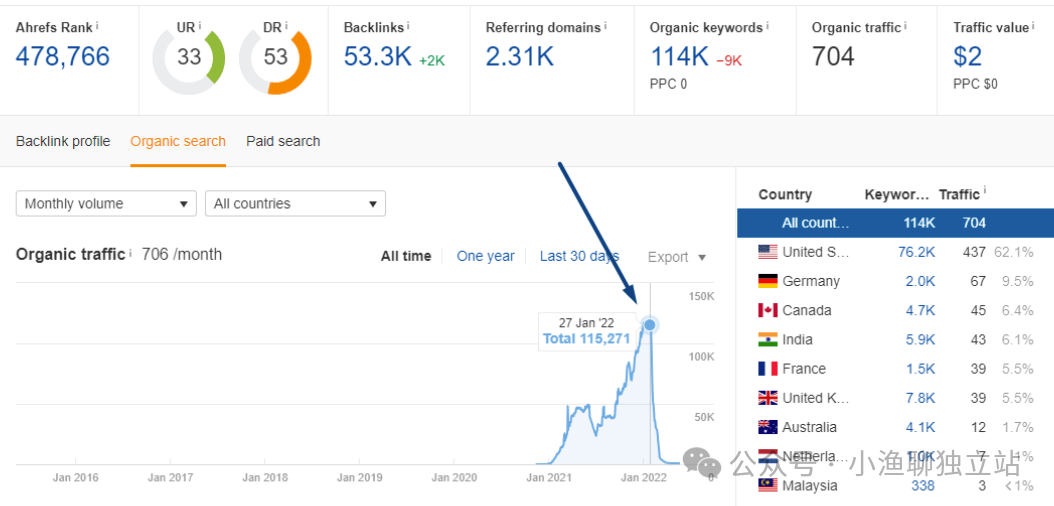Open the 2.31K referring domains link

tap(520, 56)
